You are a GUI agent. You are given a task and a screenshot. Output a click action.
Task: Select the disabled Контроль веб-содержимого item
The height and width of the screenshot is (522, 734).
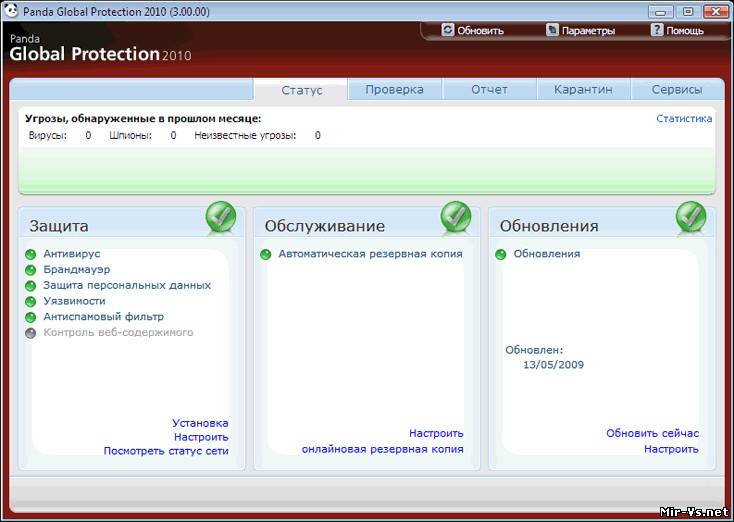click(x=118, y=332)
